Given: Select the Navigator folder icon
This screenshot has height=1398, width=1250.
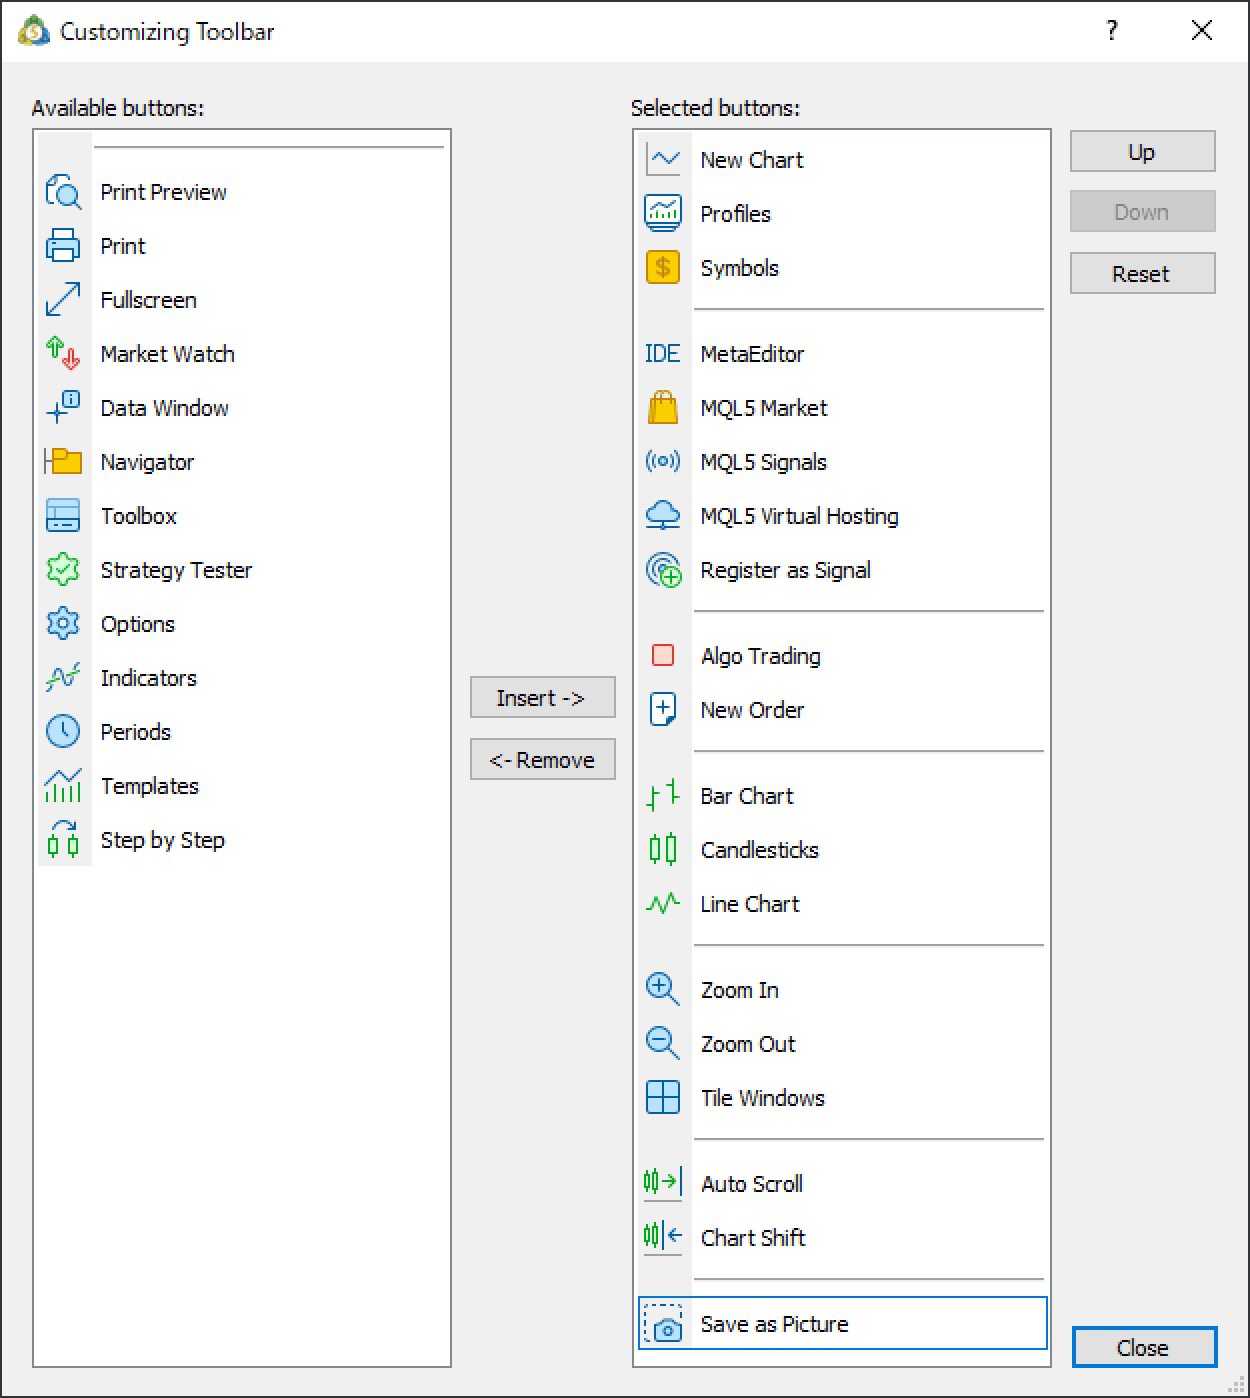Looking at the screenshot, I should pos(63,462).
